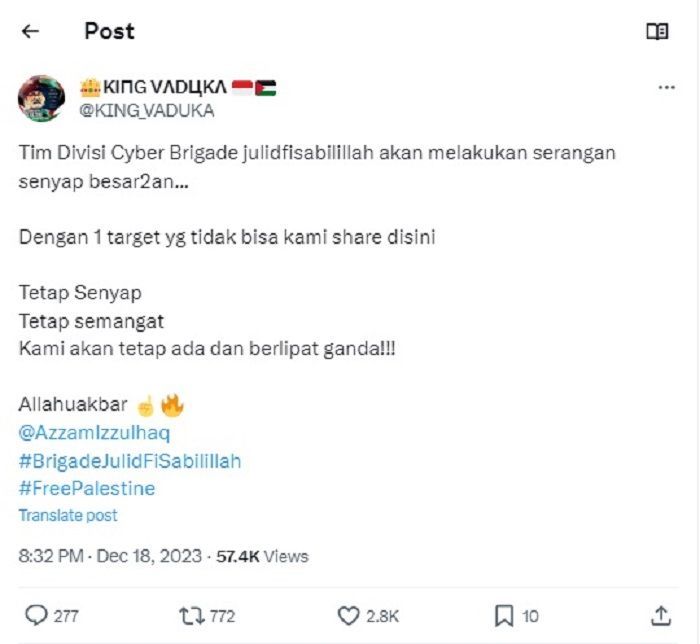
Task: Click the reply speech bubble icon
Action: pos(36,615)
